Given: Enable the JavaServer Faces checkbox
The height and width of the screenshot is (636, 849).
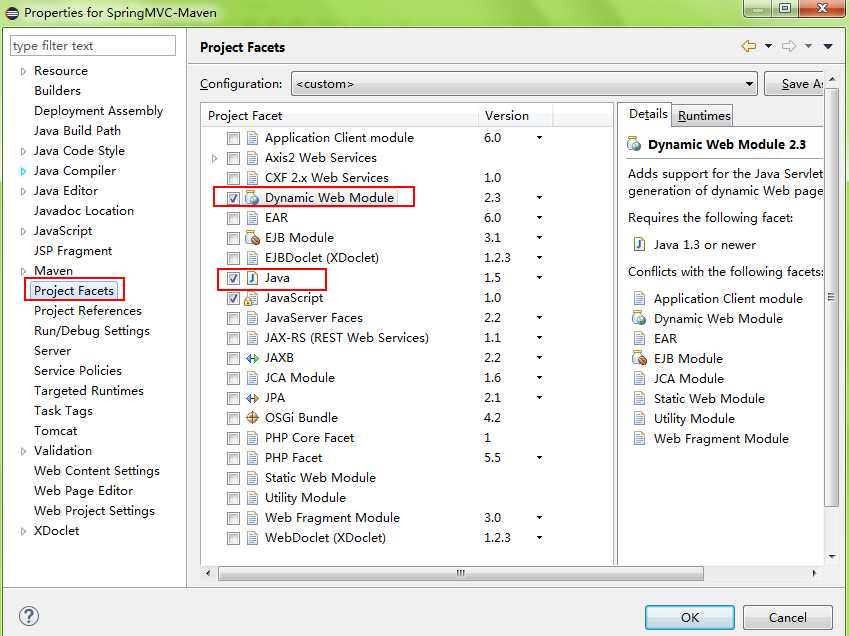Looking at the screenshot, I should coord(233,318).
